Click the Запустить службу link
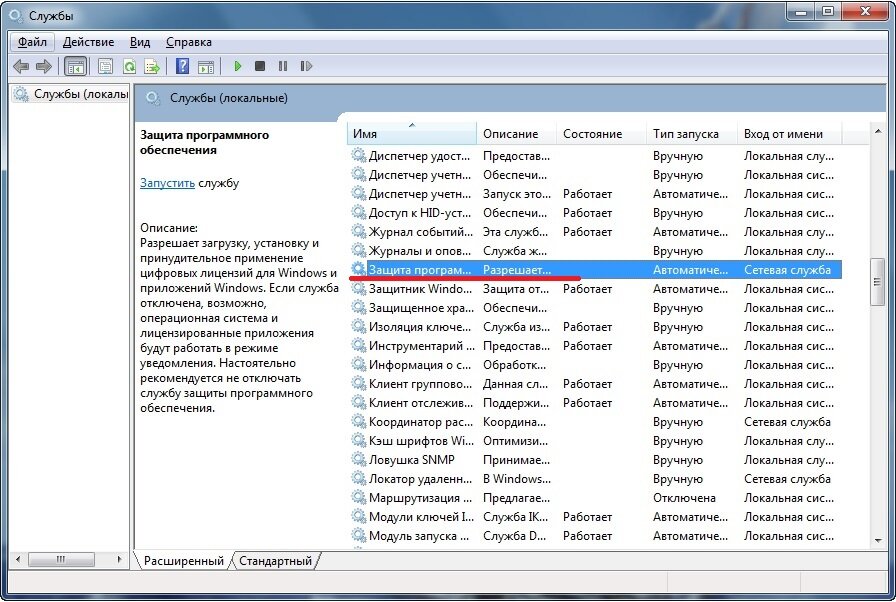896x602 pixels. click(166, 183)
